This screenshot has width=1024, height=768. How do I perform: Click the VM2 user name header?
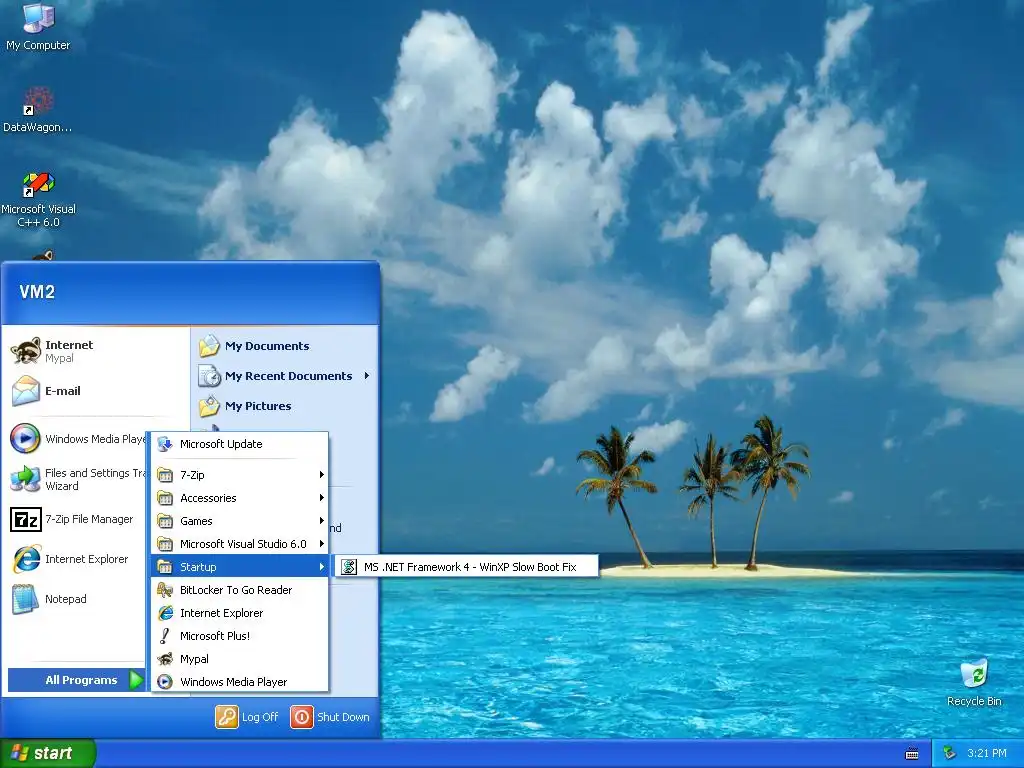(37, 291)
